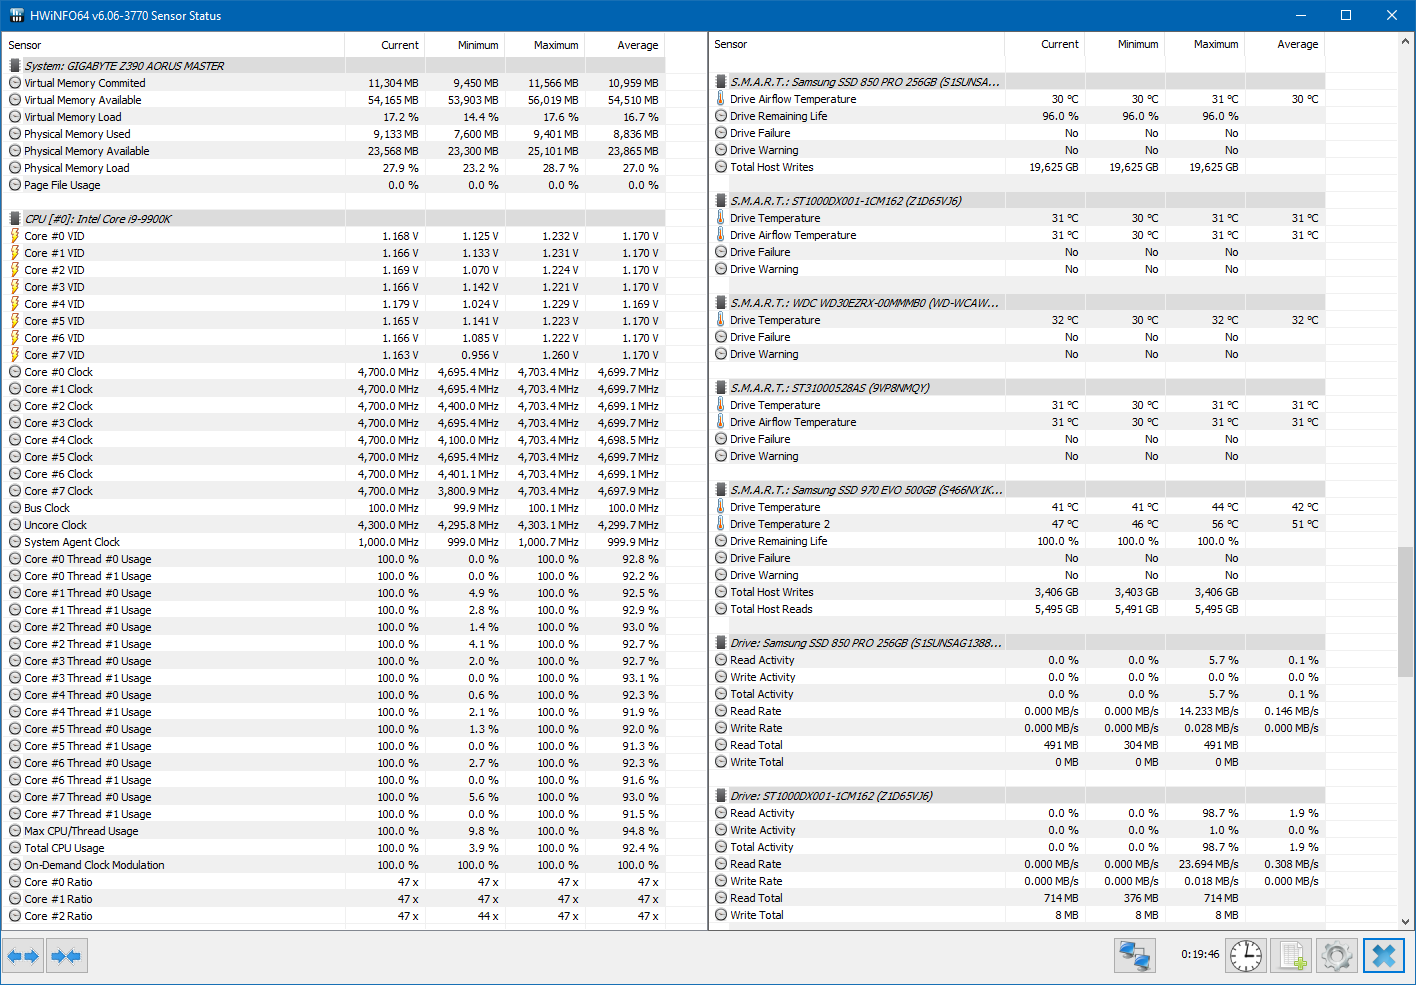Click the Drive Temperature 2 thermometer icon

720,524
